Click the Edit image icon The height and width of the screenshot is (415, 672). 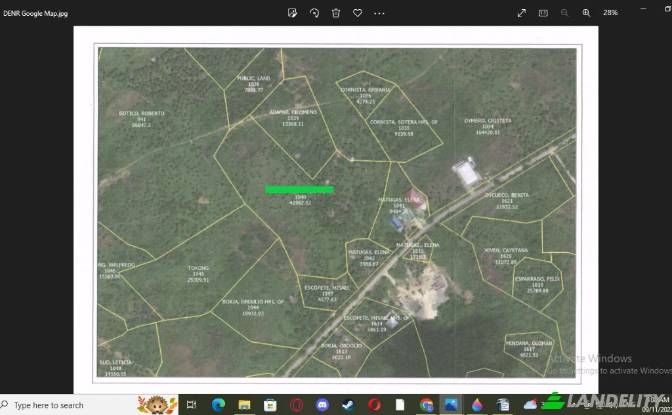[x=292, y=13]
